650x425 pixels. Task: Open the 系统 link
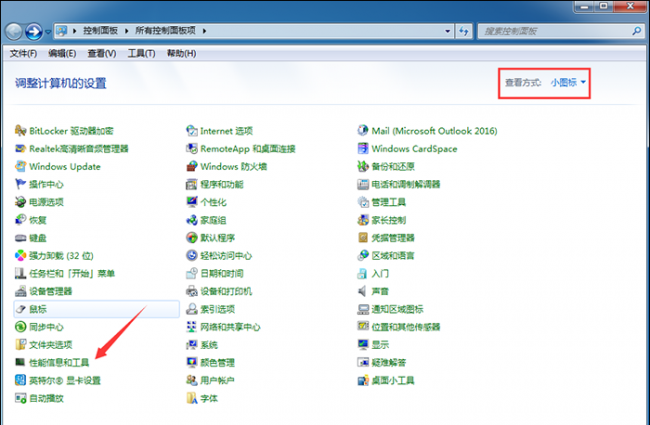pos(209,345)
